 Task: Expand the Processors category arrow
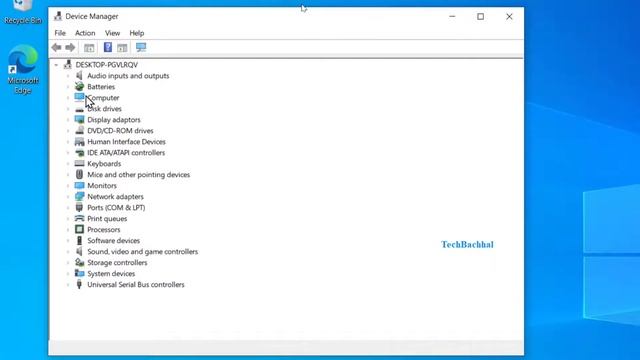coord(68,230)
